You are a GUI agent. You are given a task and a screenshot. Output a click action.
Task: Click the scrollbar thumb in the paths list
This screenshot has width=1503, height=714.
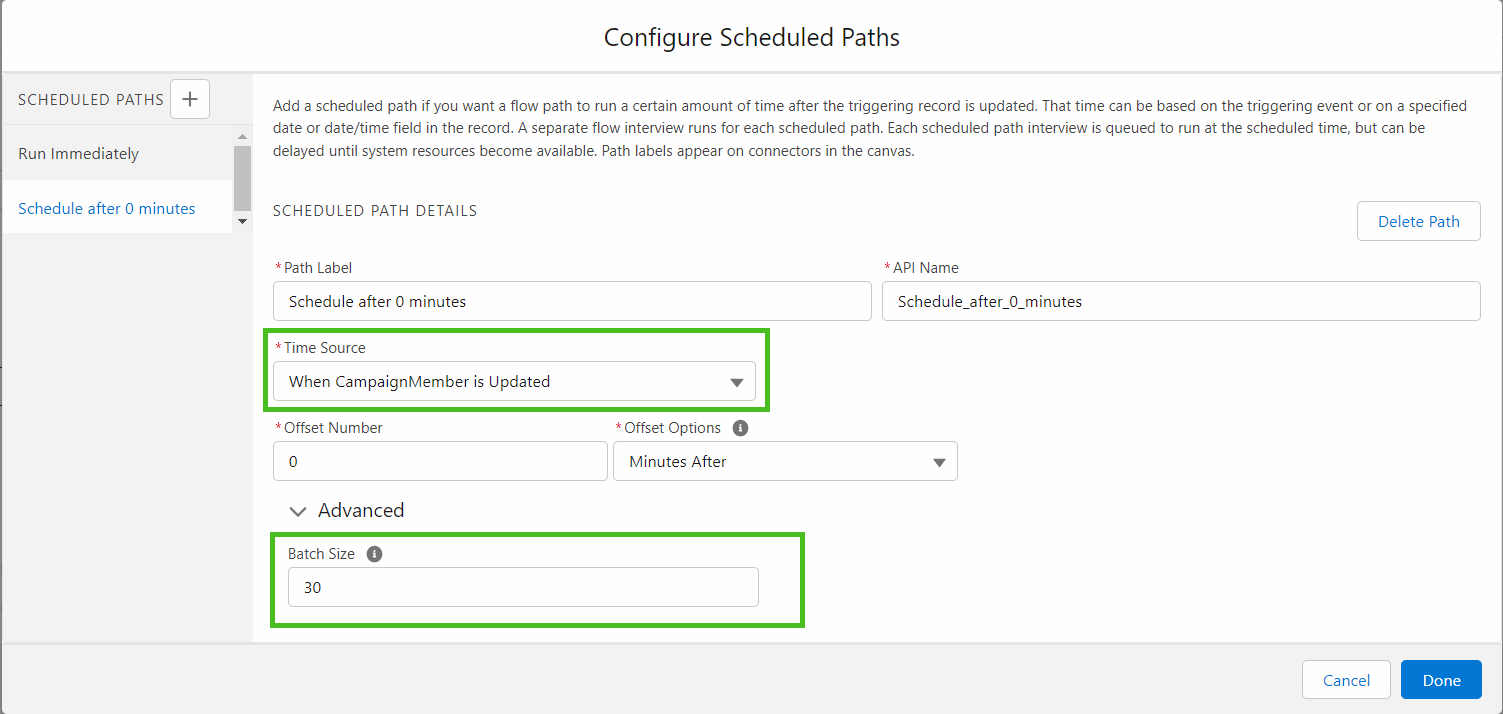pos(241,177)
